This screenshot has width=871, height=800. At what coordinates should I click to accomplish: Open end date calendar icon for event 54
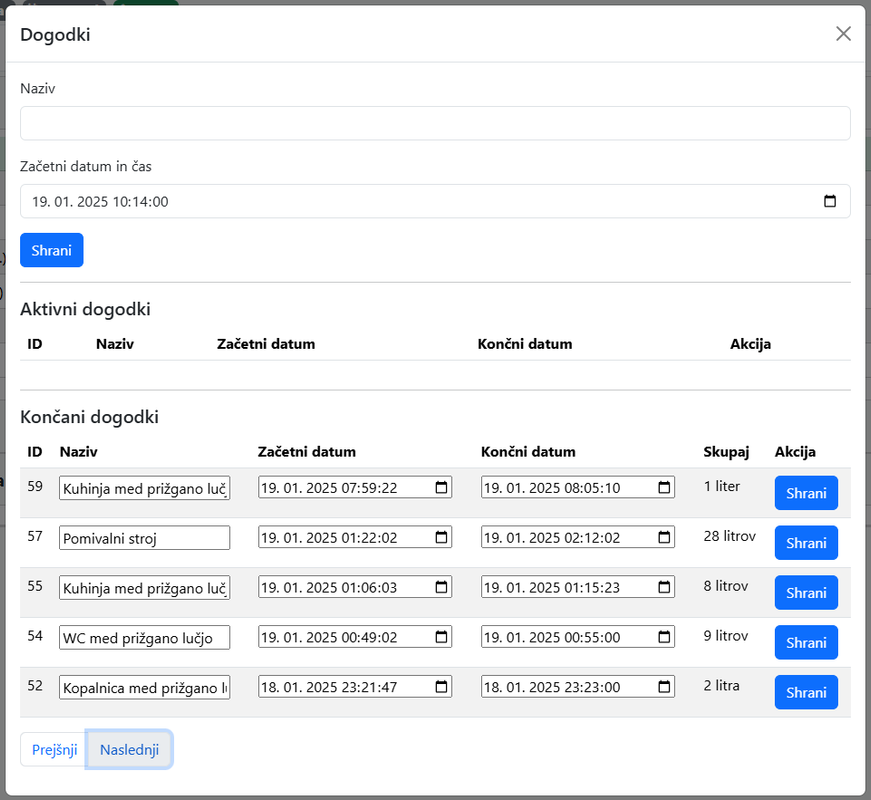(664, 637)
